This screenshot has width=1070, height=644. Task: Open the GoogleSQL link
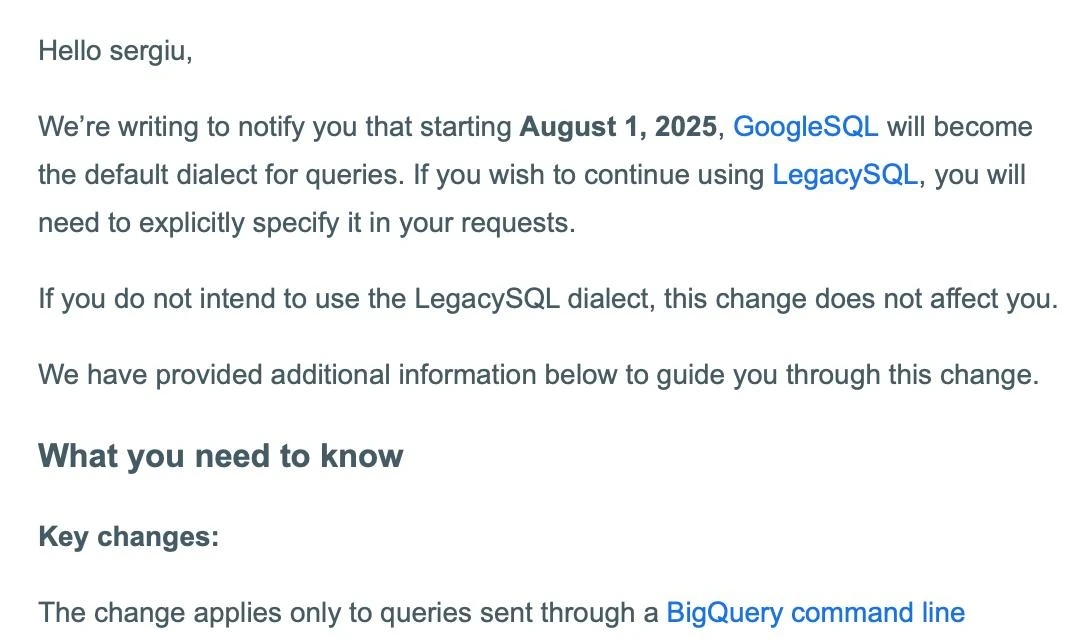805,128
